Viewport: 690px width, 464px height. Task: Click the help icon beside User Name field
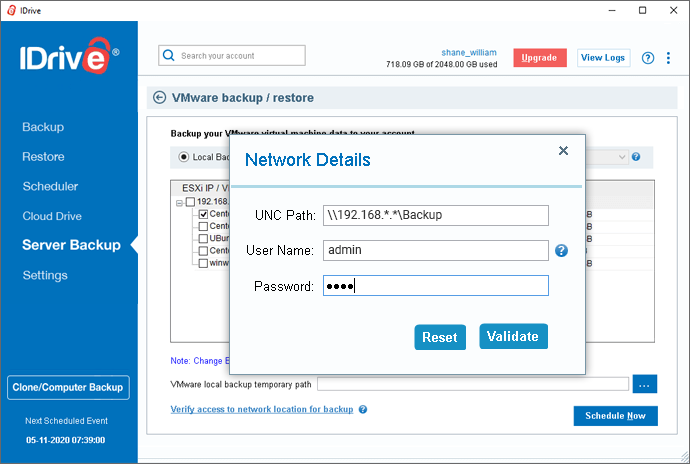[x=561, y=250]
